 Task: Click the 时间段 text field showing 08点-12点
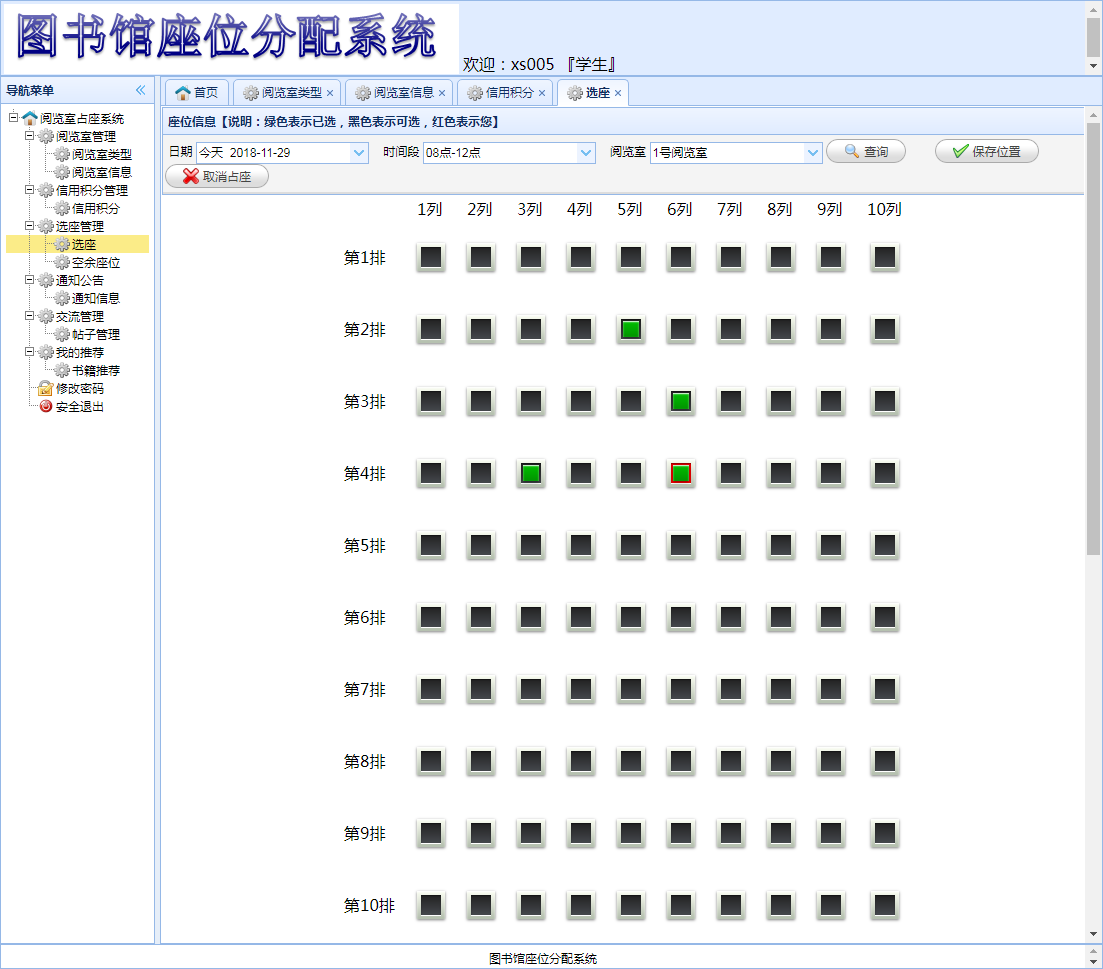pyautogui.click(x=500, y=153)
